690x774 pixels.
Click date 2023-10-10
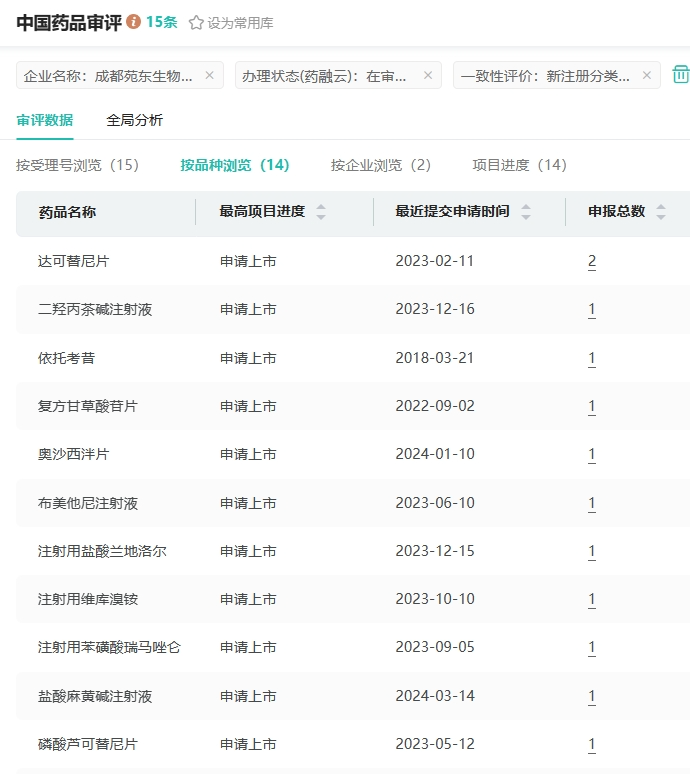434,599
